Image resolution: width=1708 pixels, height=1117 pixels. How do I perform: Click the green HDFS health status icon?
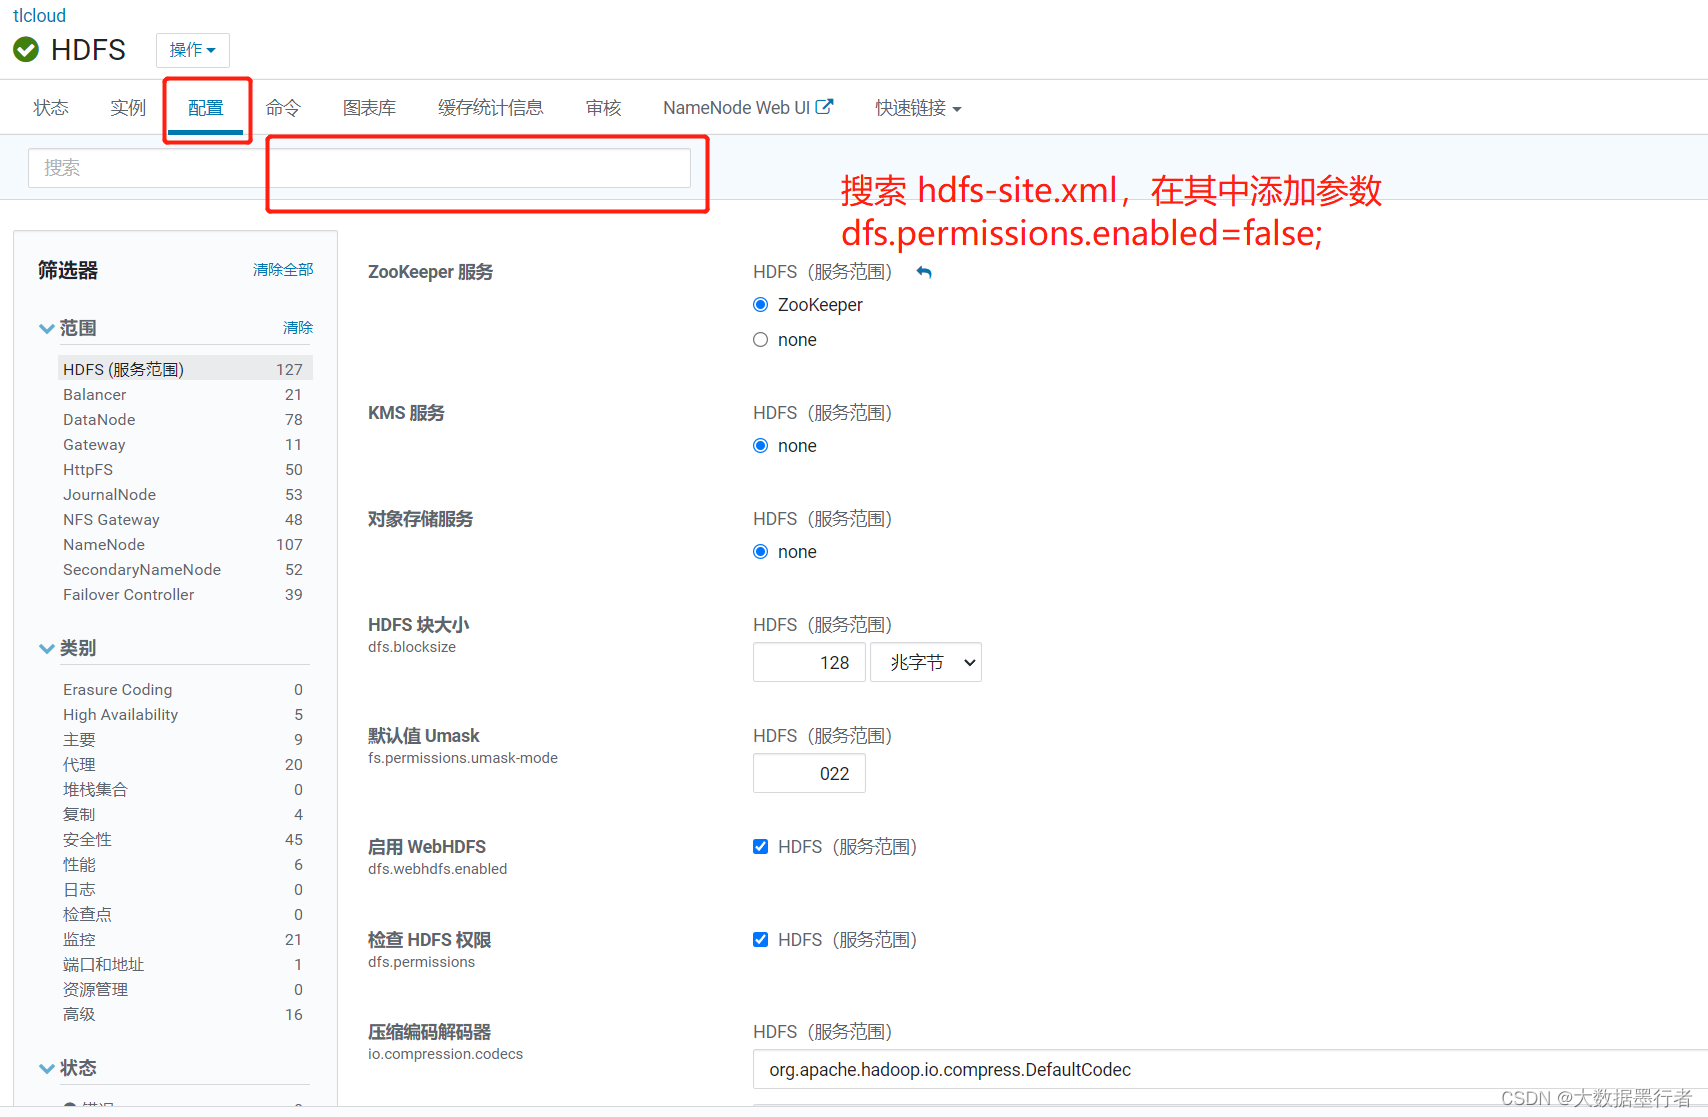tap(25, 49)
